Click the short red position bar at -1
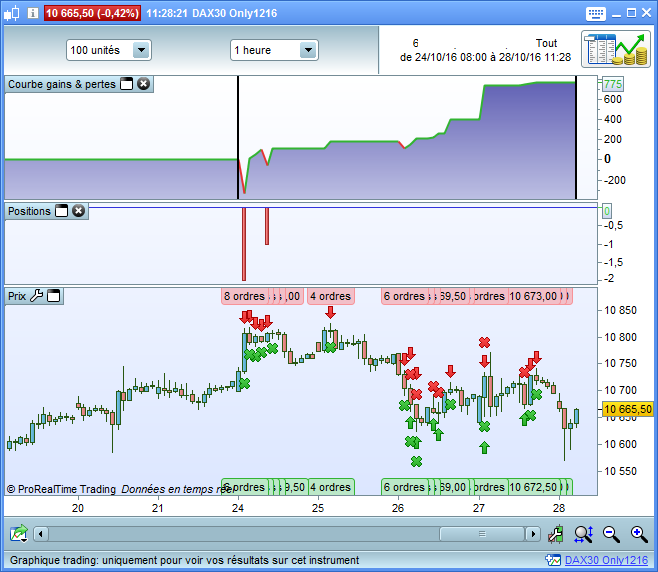This screenshot has height=572, width=658. [x=267, y=226]
